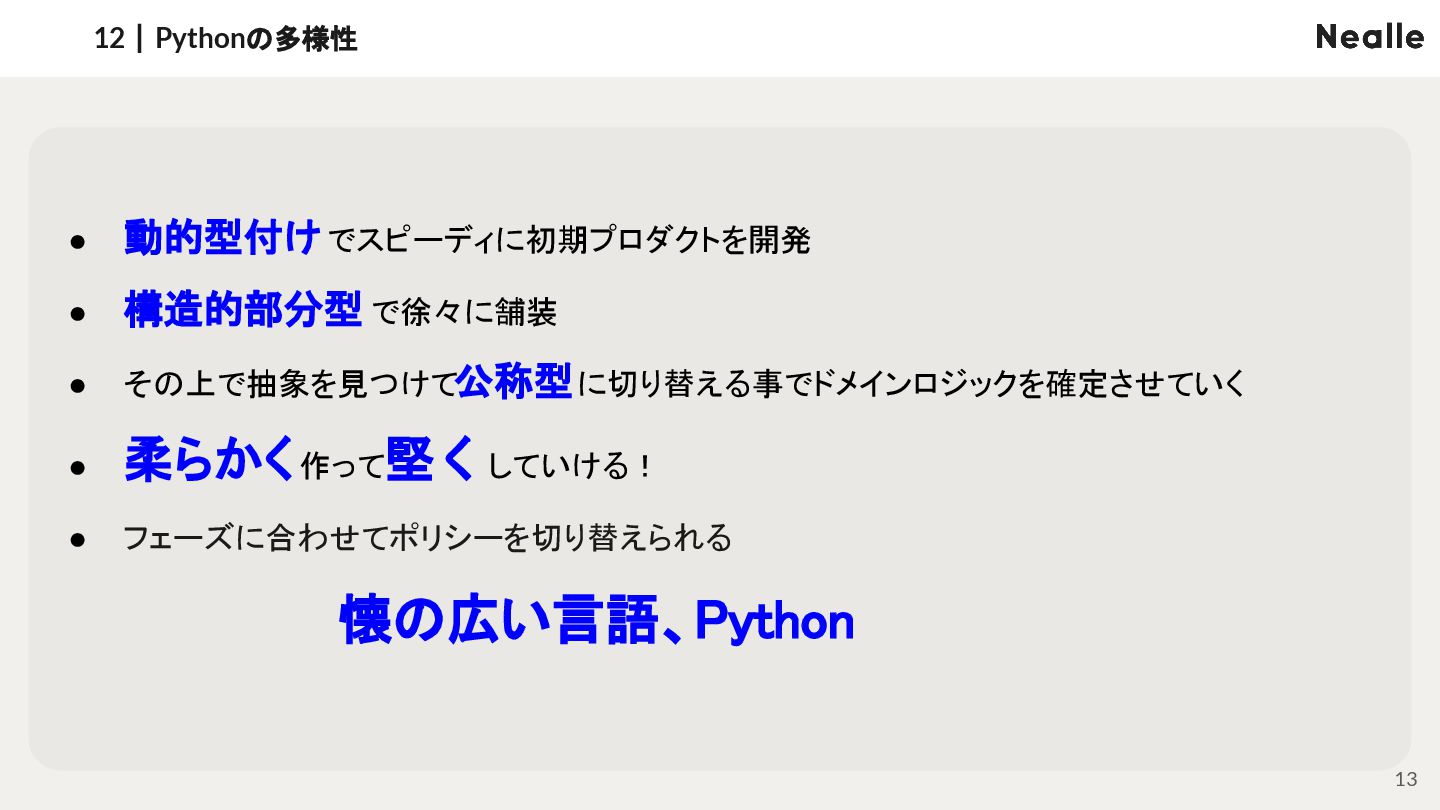
Task: Click the text "していける！"
Action: 570,466
